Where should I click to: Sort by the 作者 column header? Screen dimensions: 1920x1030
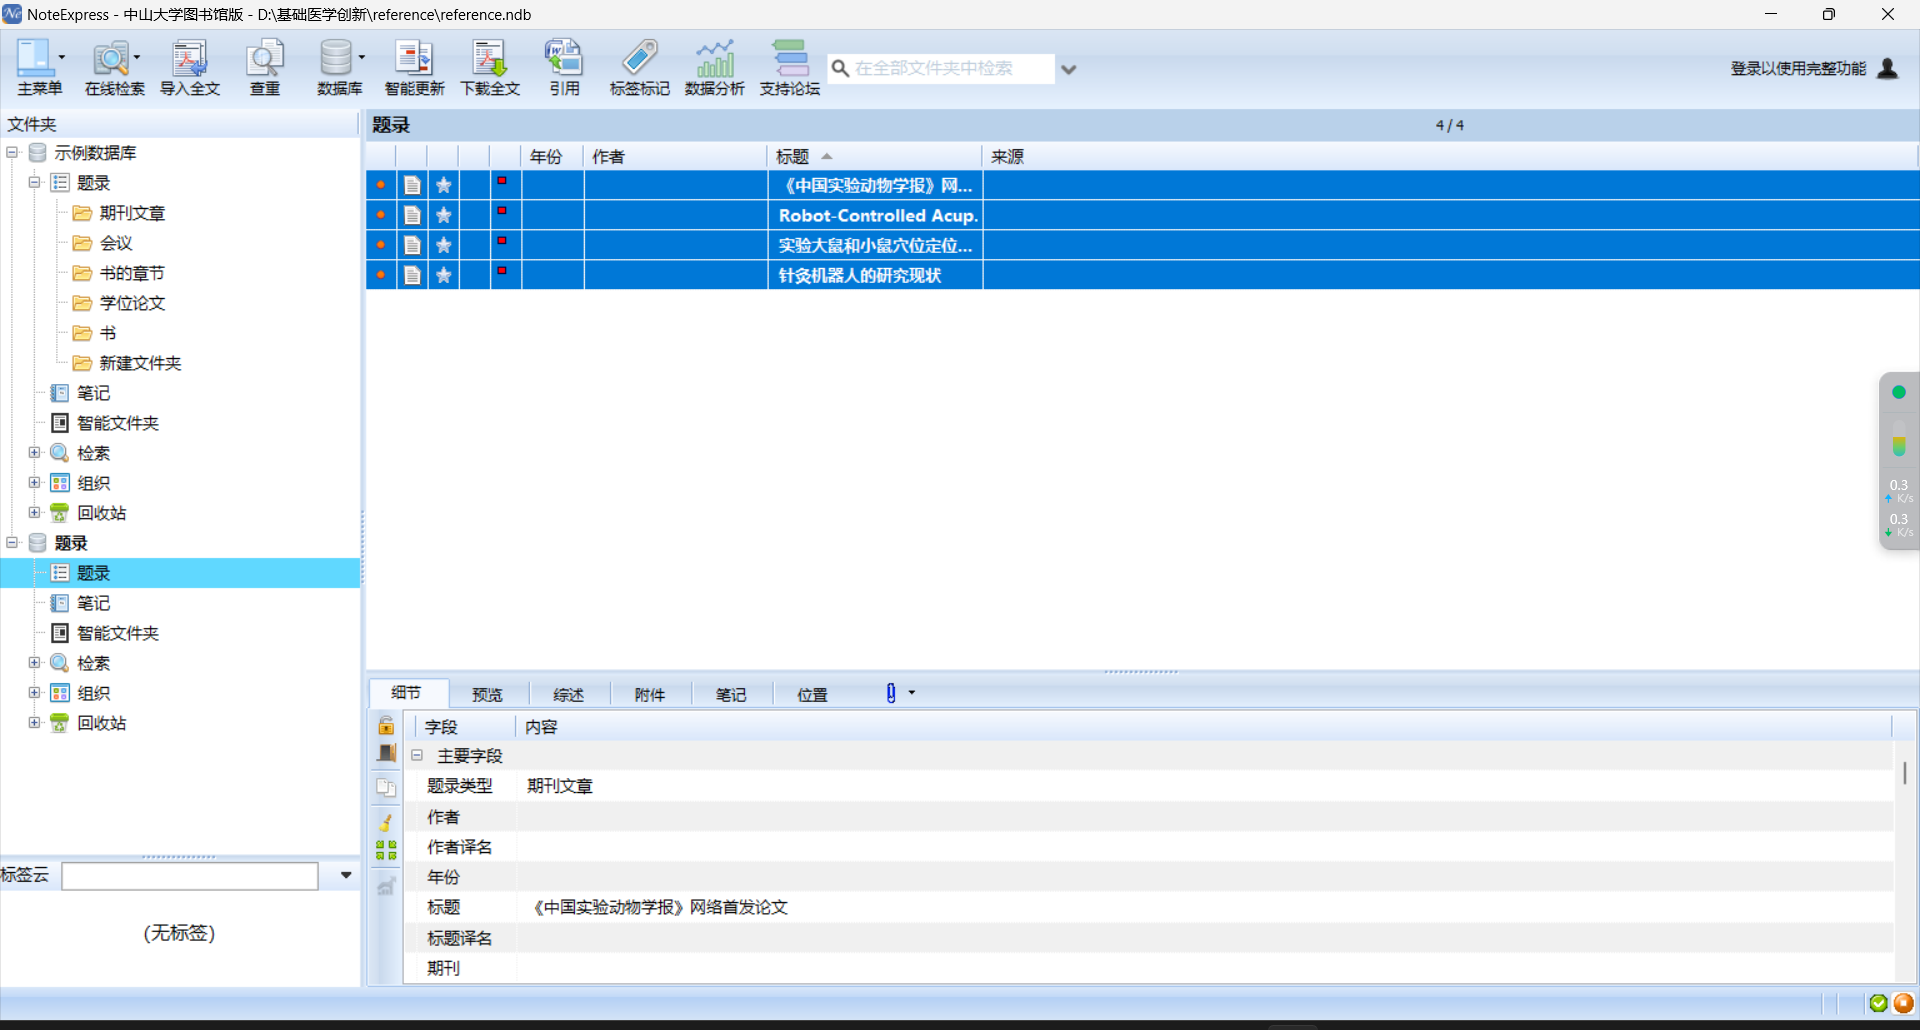pos(675,156)
